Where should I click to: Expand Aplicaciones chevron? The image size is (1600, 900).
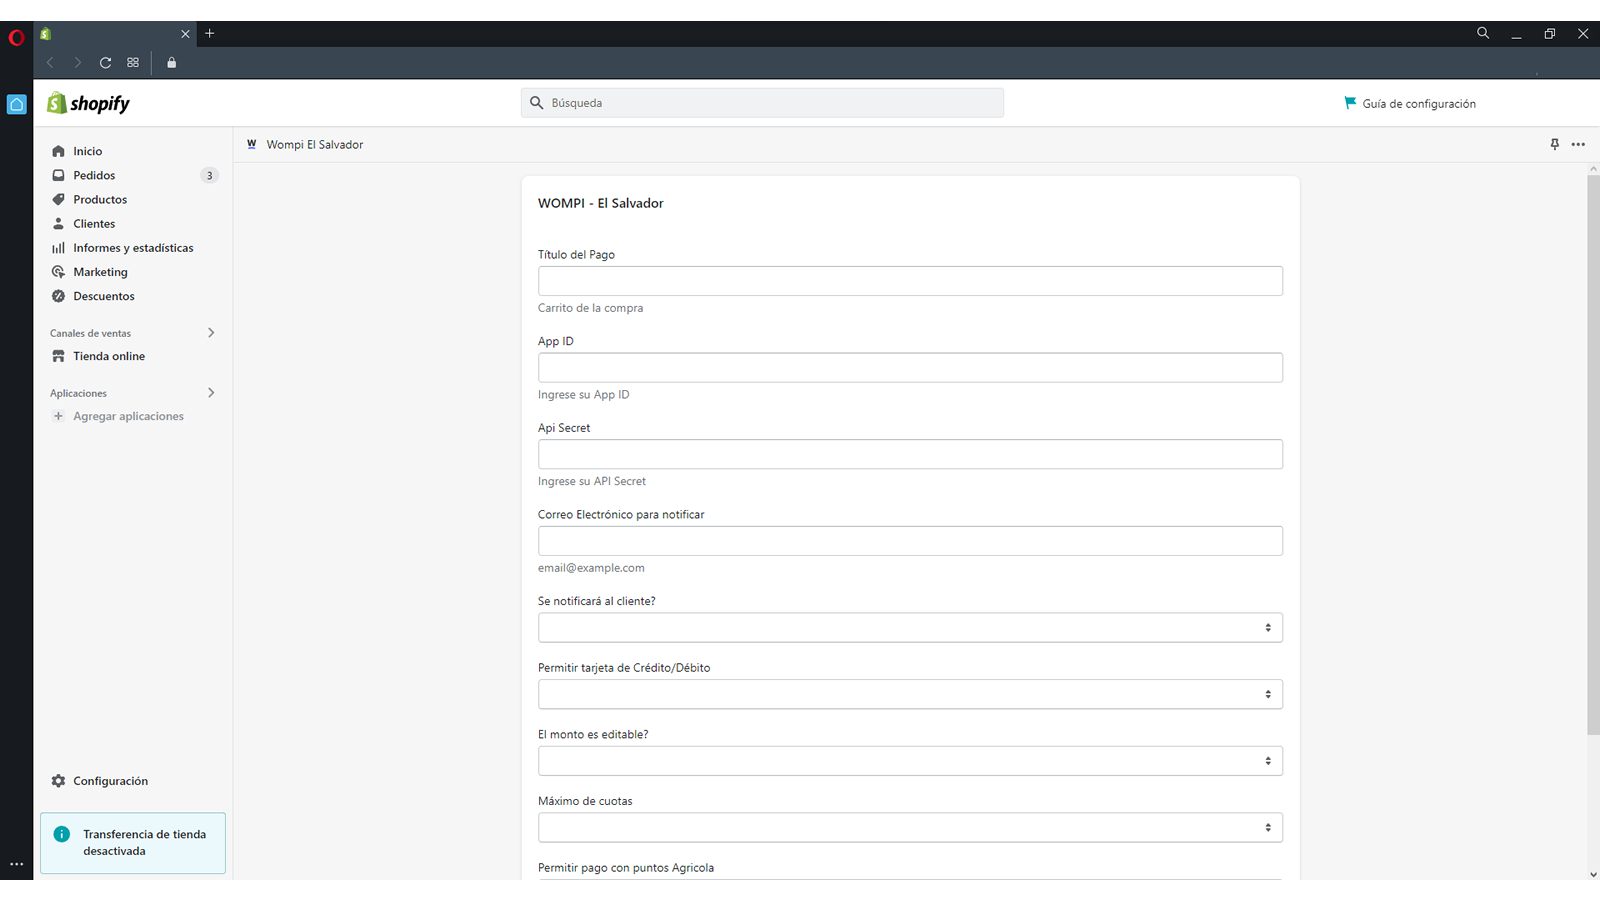click(211, 393)
